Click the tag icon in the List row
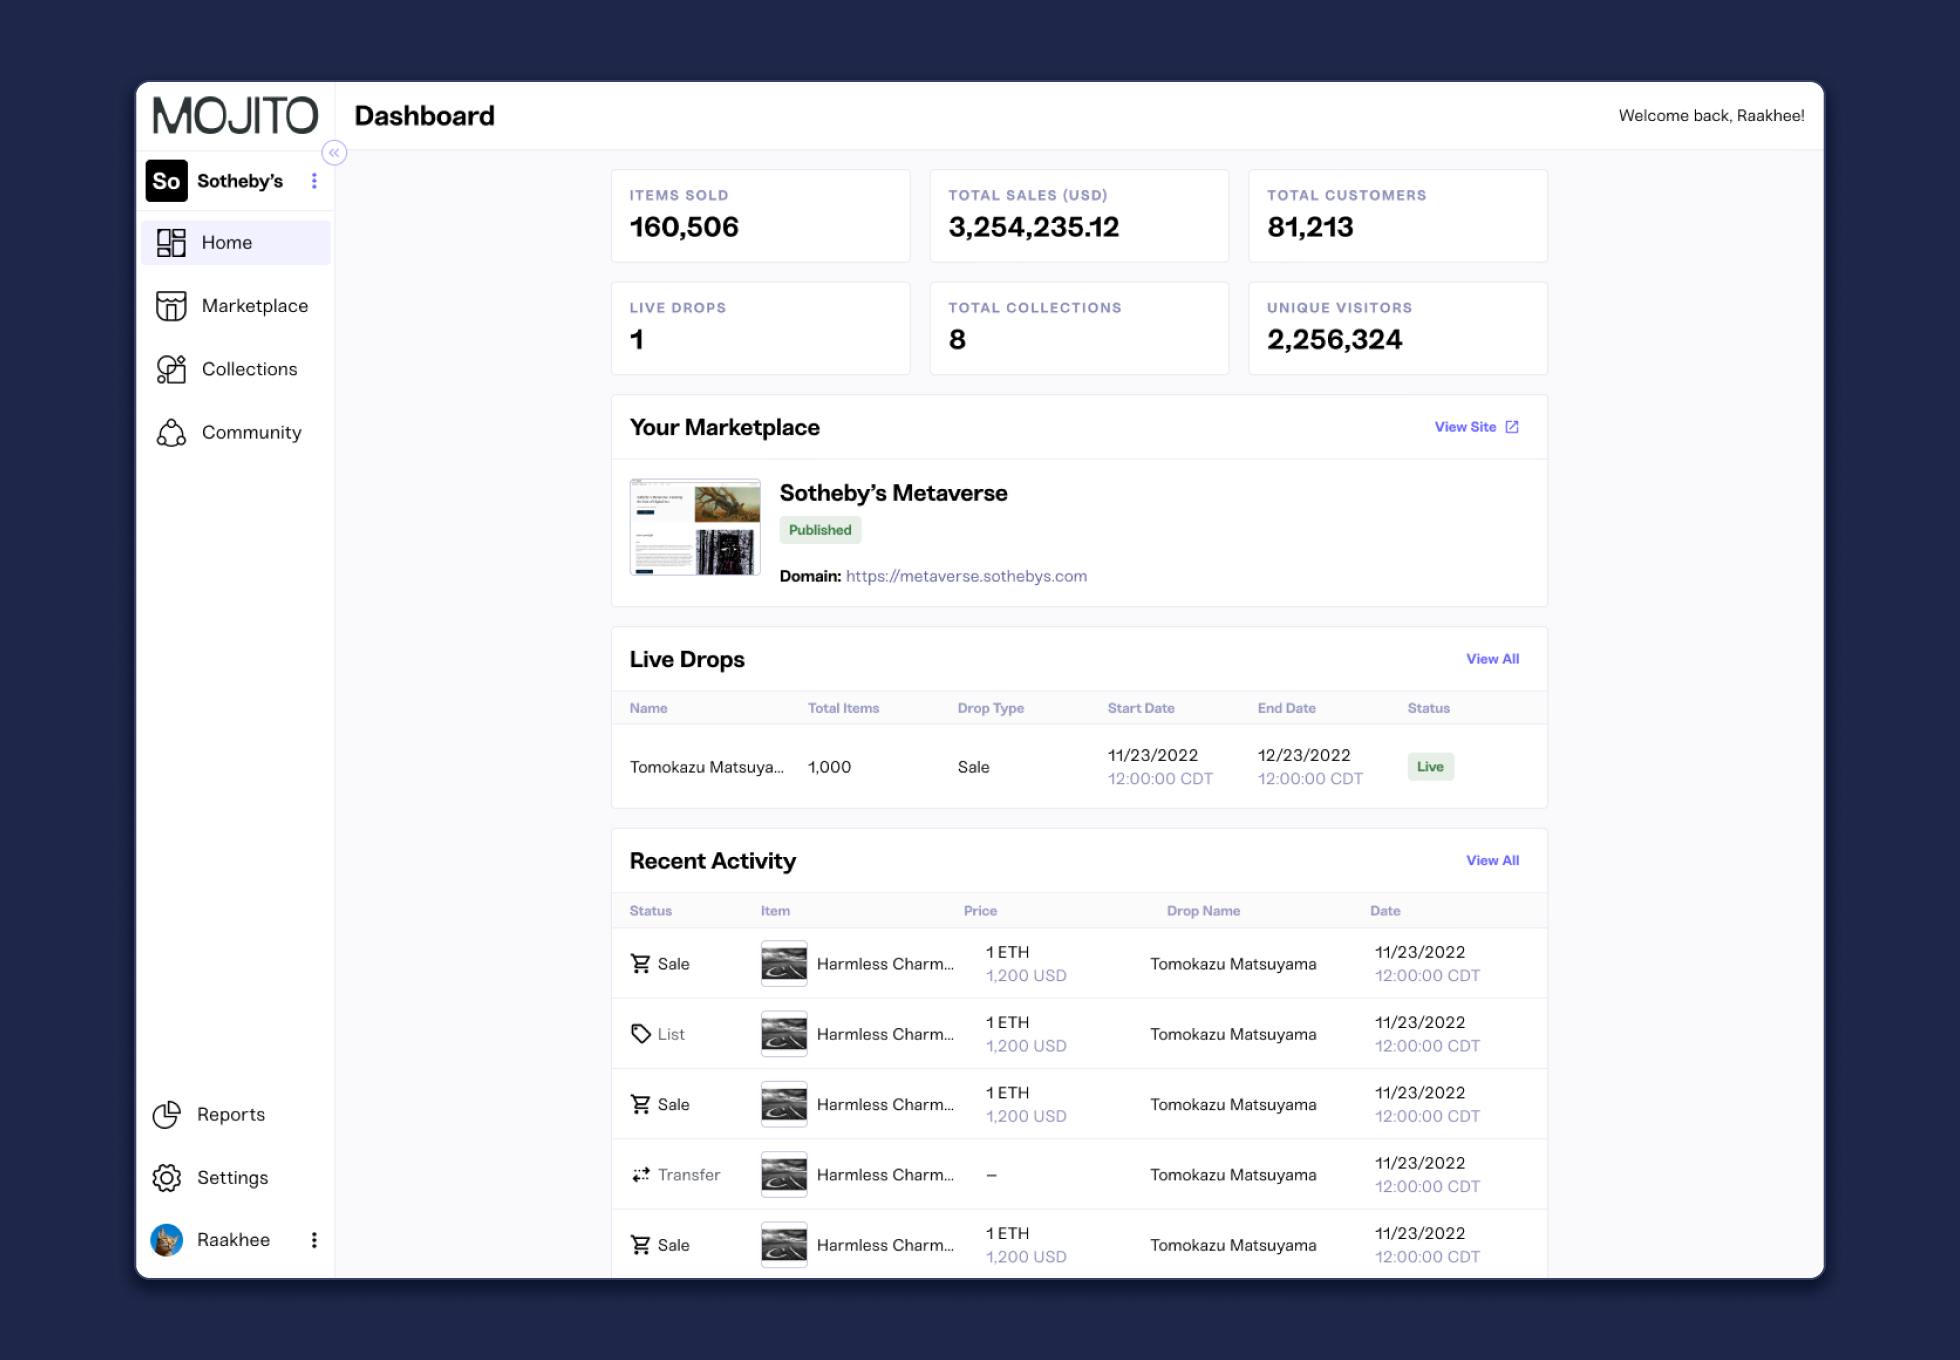This screenshot has height=1360, width=1960. pos(640,1034)
